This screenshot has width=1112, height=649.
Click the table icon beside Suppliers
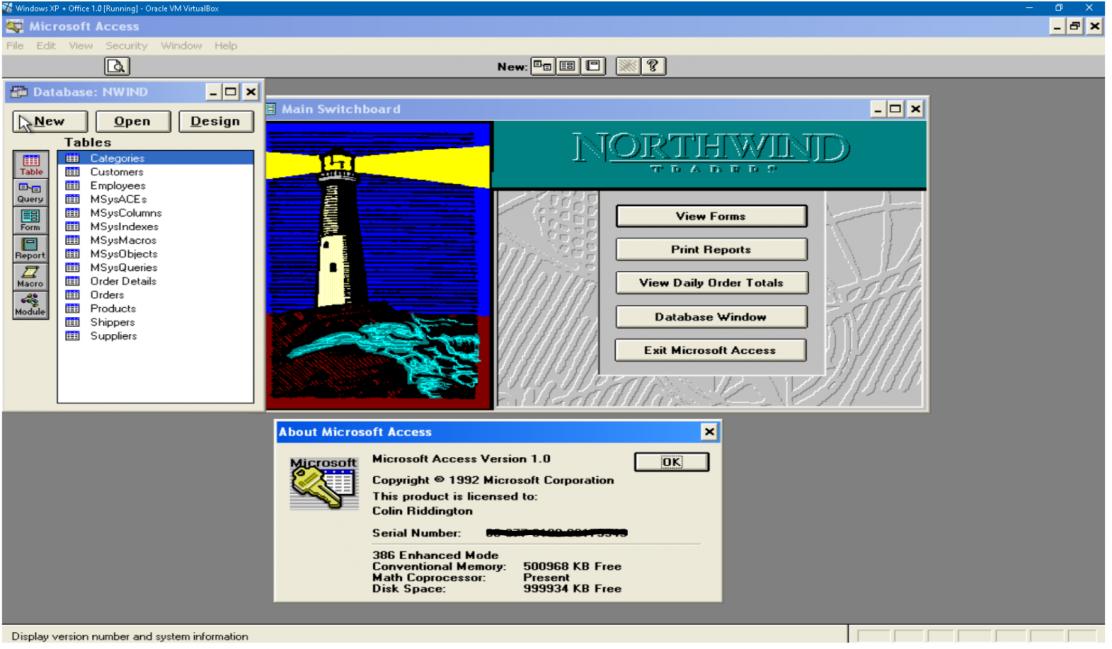(72, 335)
